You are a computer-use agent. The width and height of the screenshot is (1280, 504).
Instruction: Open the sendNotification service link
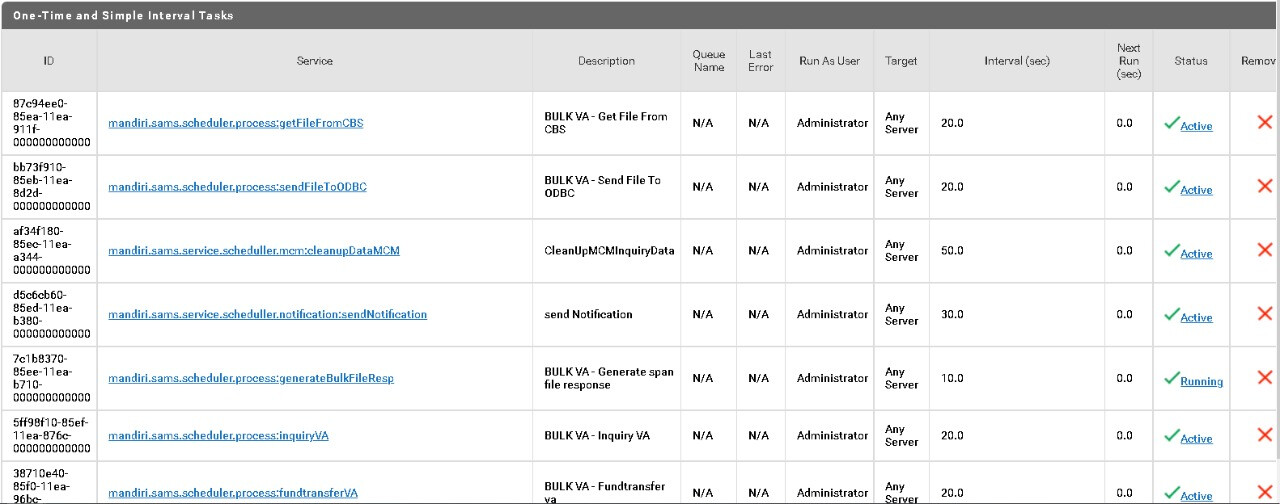267,314
